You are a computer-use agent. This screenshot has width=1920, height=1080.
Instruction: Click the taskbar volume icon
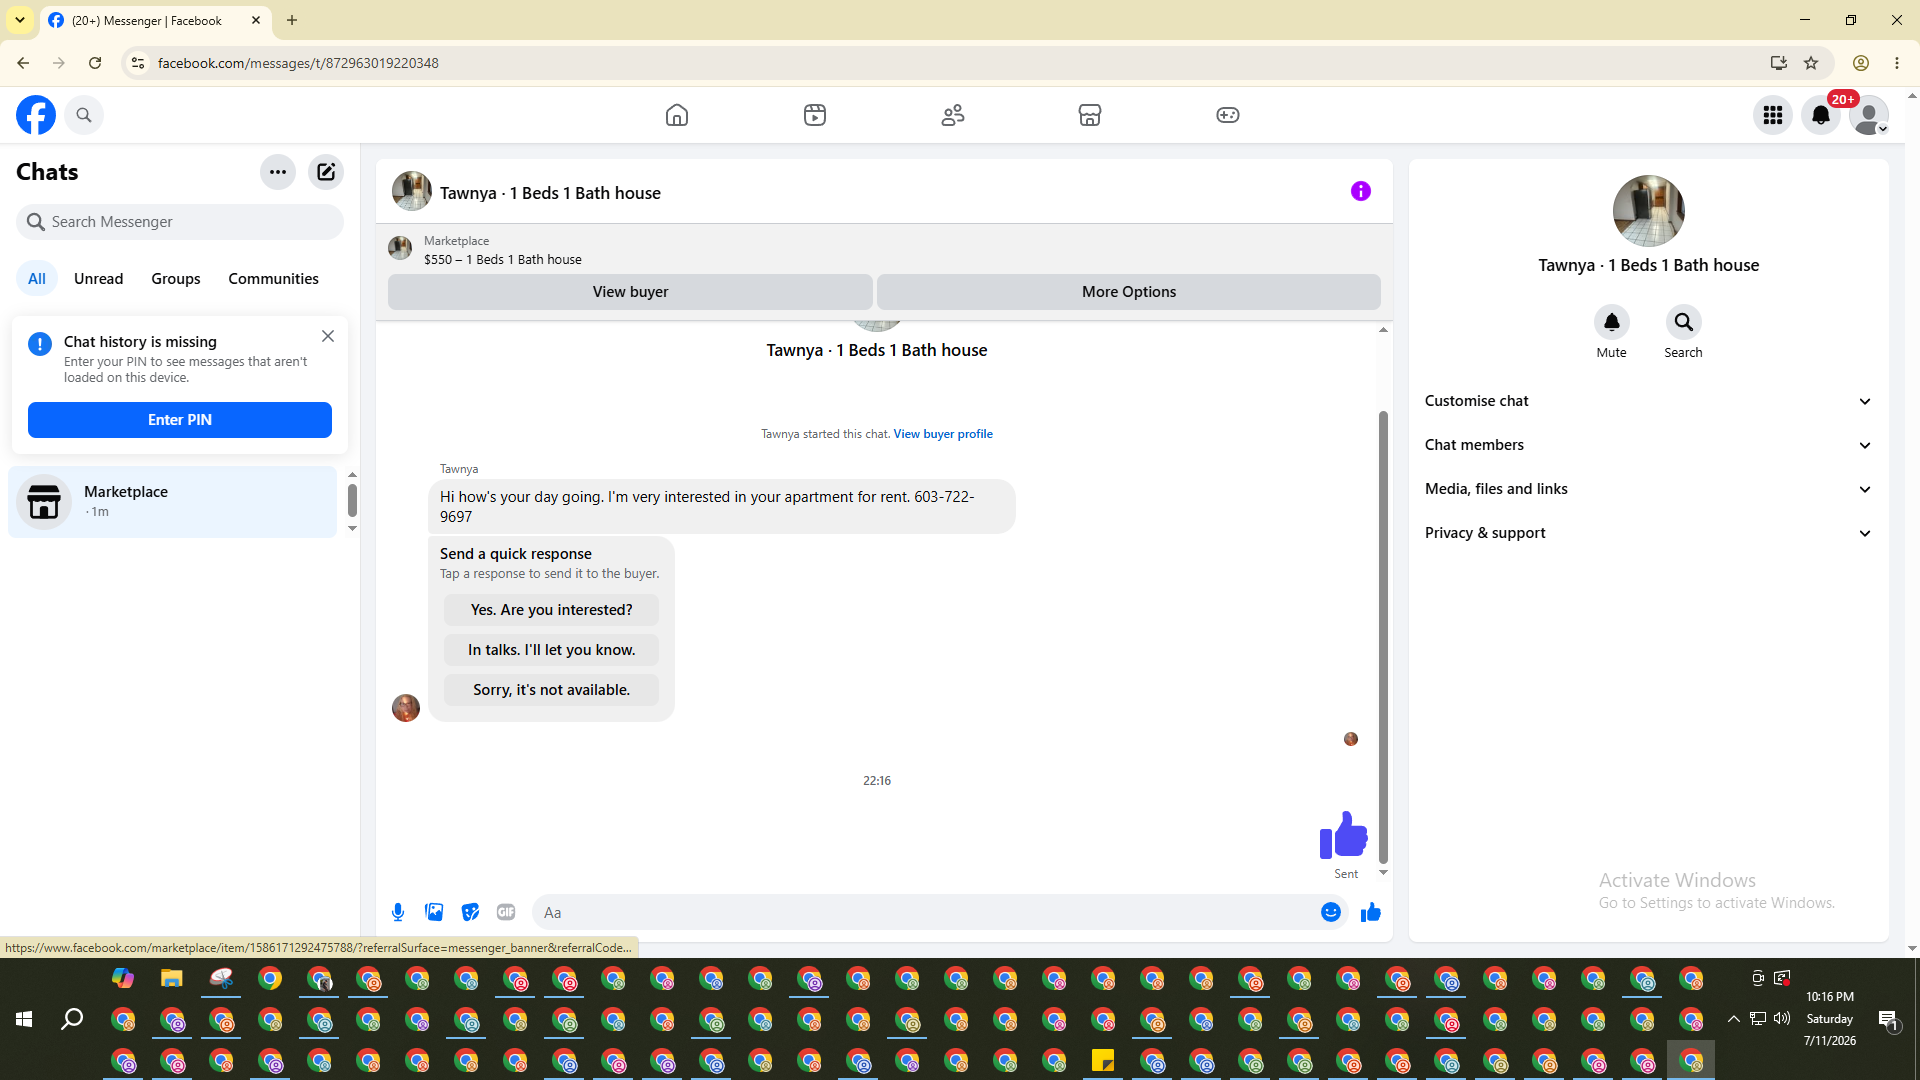click(x=1782, y=1019)
